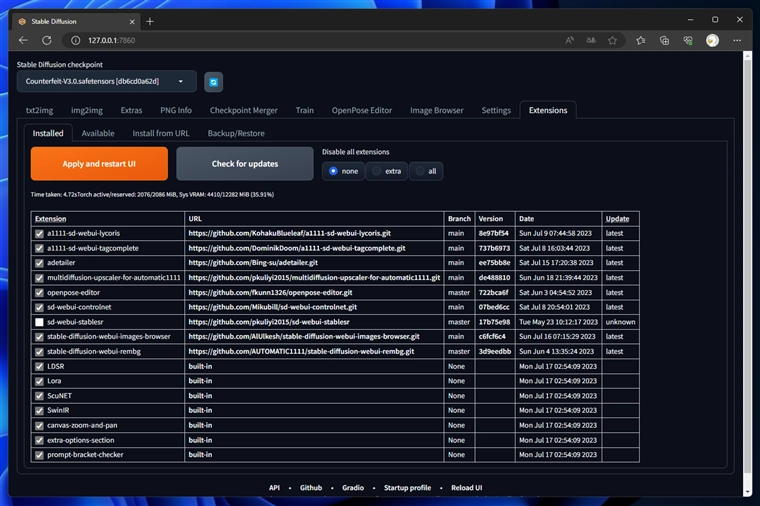This screenshot has width=760, height=506.
Task: Switch to the Available sub-tab
Action: point(98,133)
